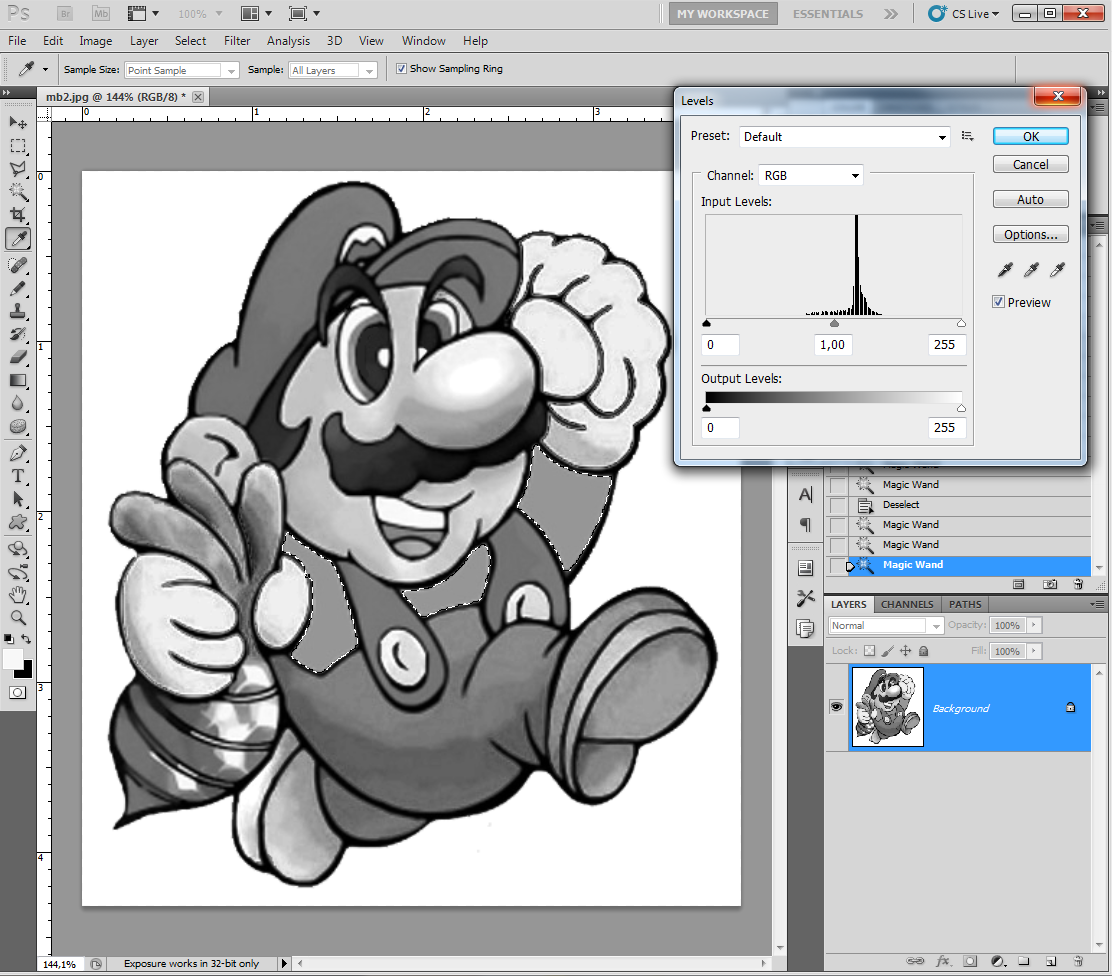Click the Background layer thumbnail

(888, 708)
